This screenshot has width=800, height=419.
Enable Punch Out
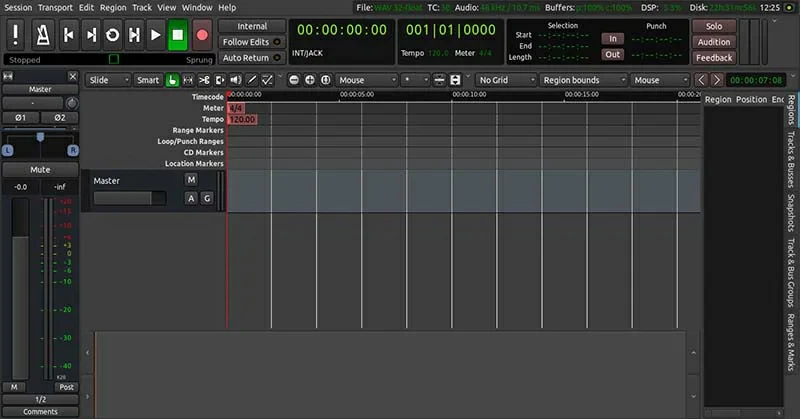point(613,55)
